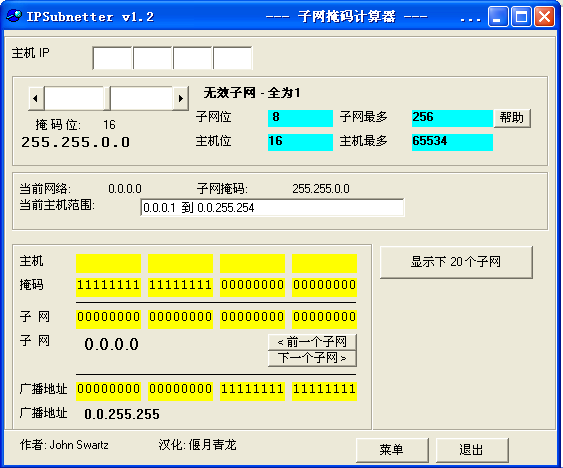The width and height of the screenshot is (563, 468).
Task: Go to previous subnet with 前一个子网
Action: point(312,342)
